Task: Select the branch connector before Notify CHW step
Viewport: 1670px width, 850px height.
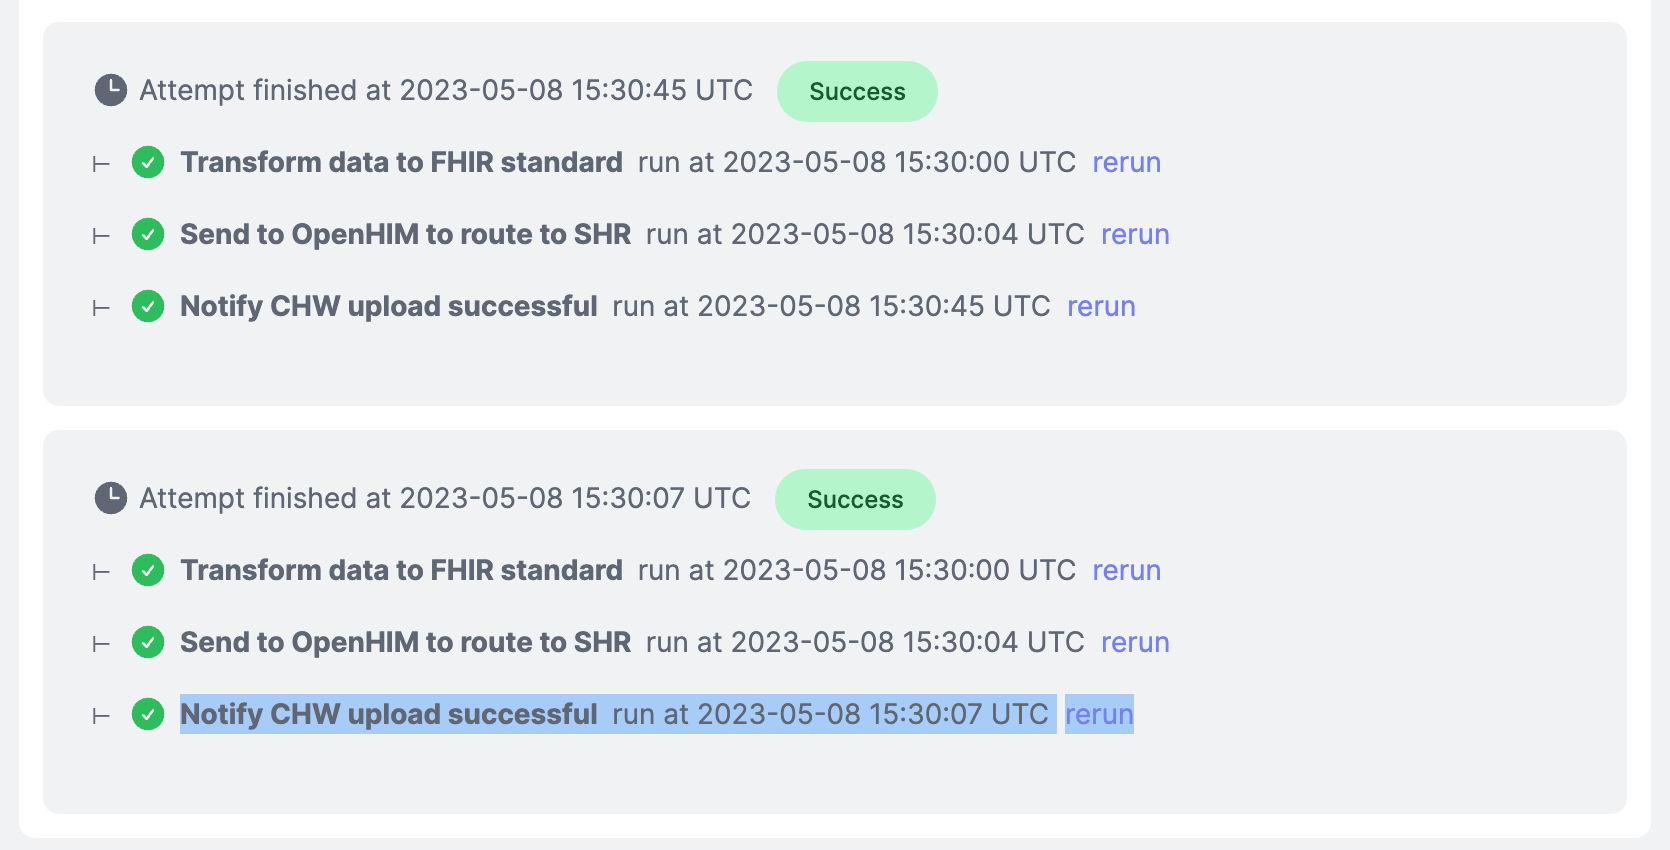Action: (x=99, y=306)
